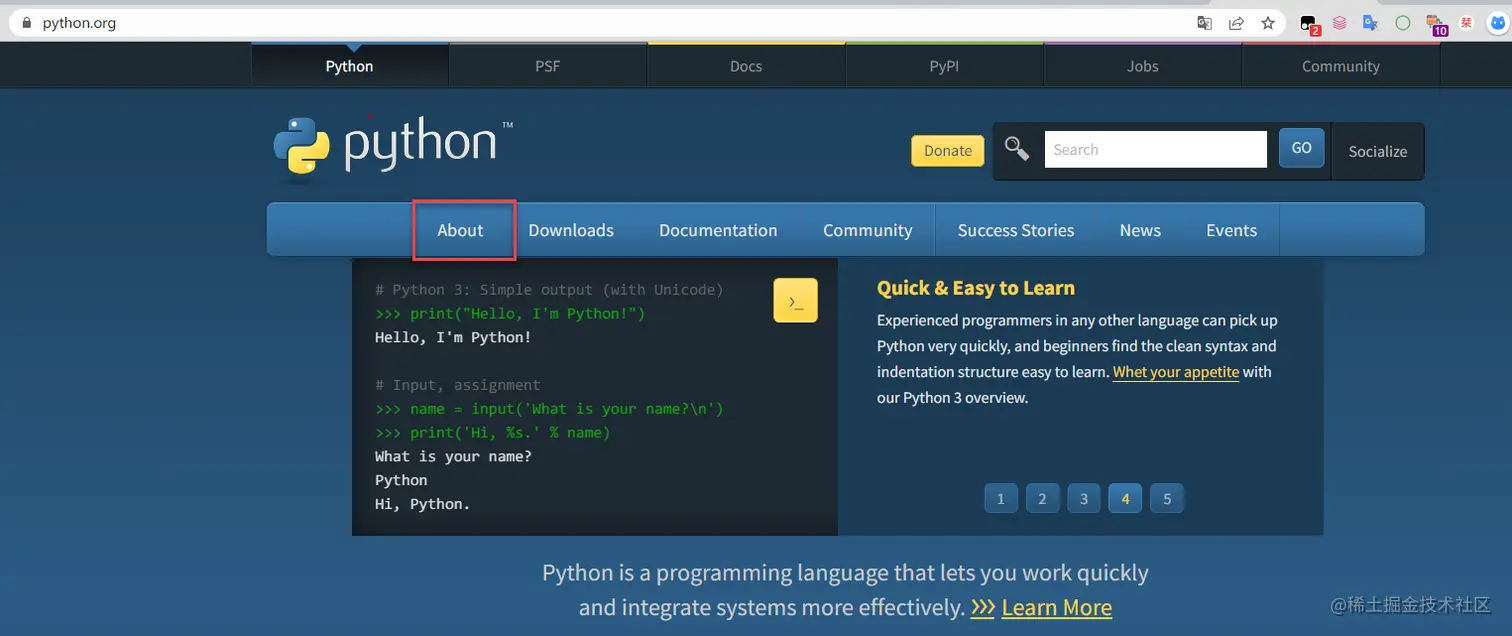This screenshot has width=1512, height=636.
Task: Click the share page icon
Action: [1237, 23]
